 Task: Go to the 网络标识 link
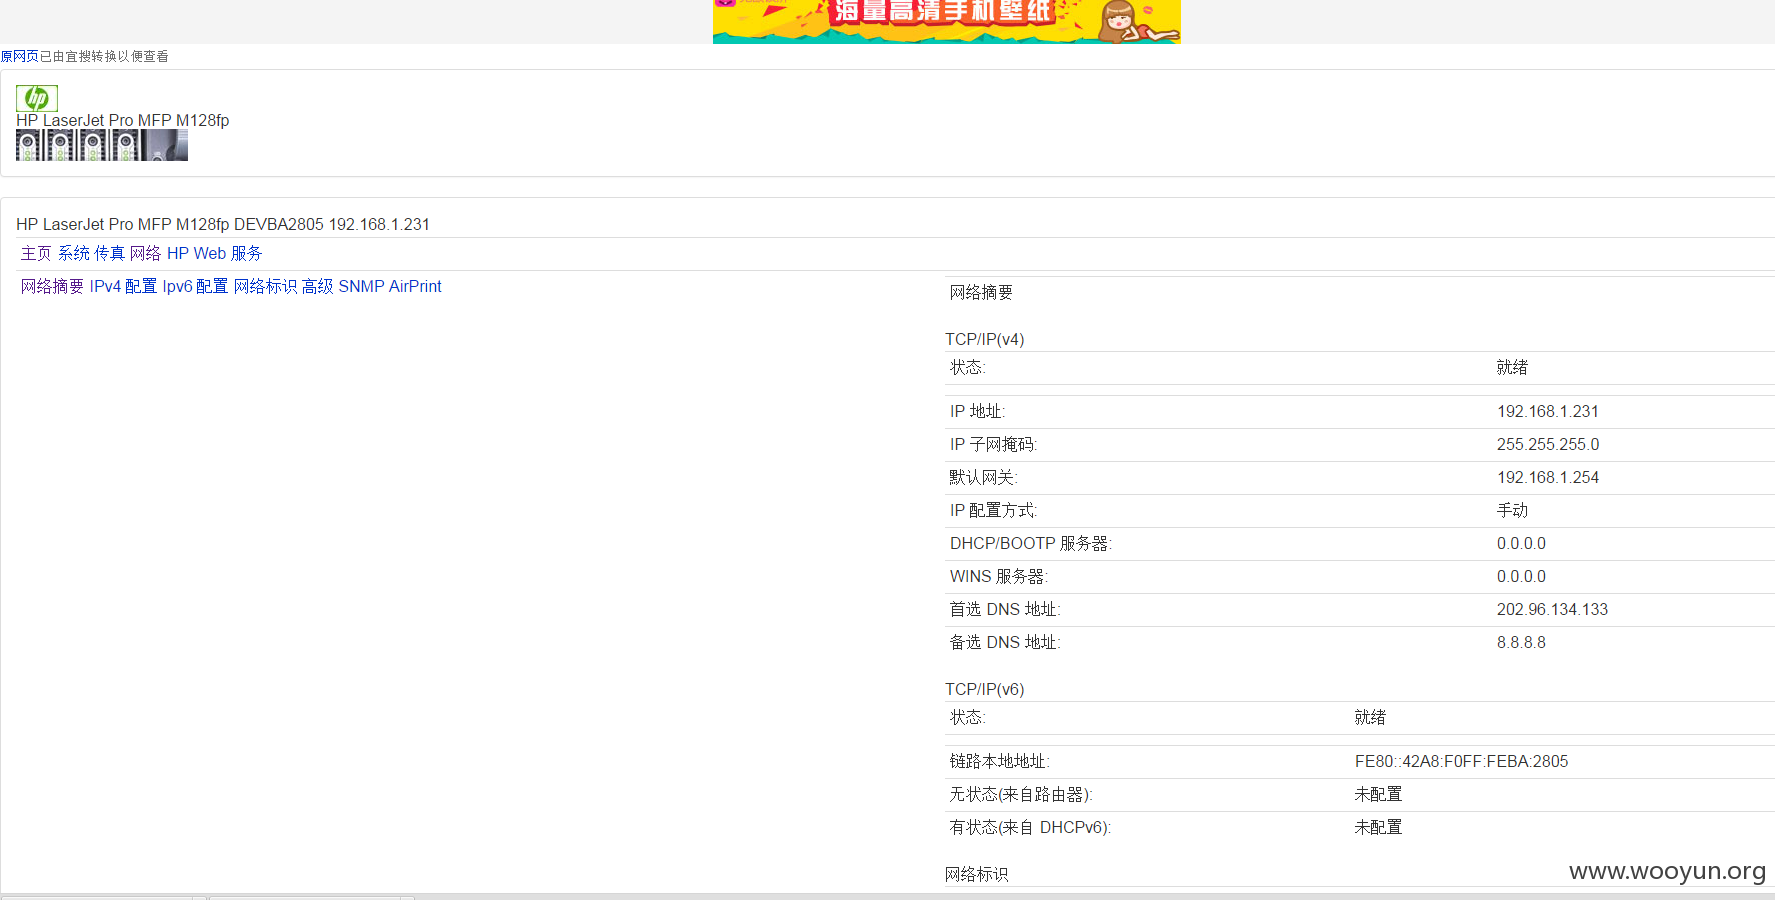pos(265,287)
